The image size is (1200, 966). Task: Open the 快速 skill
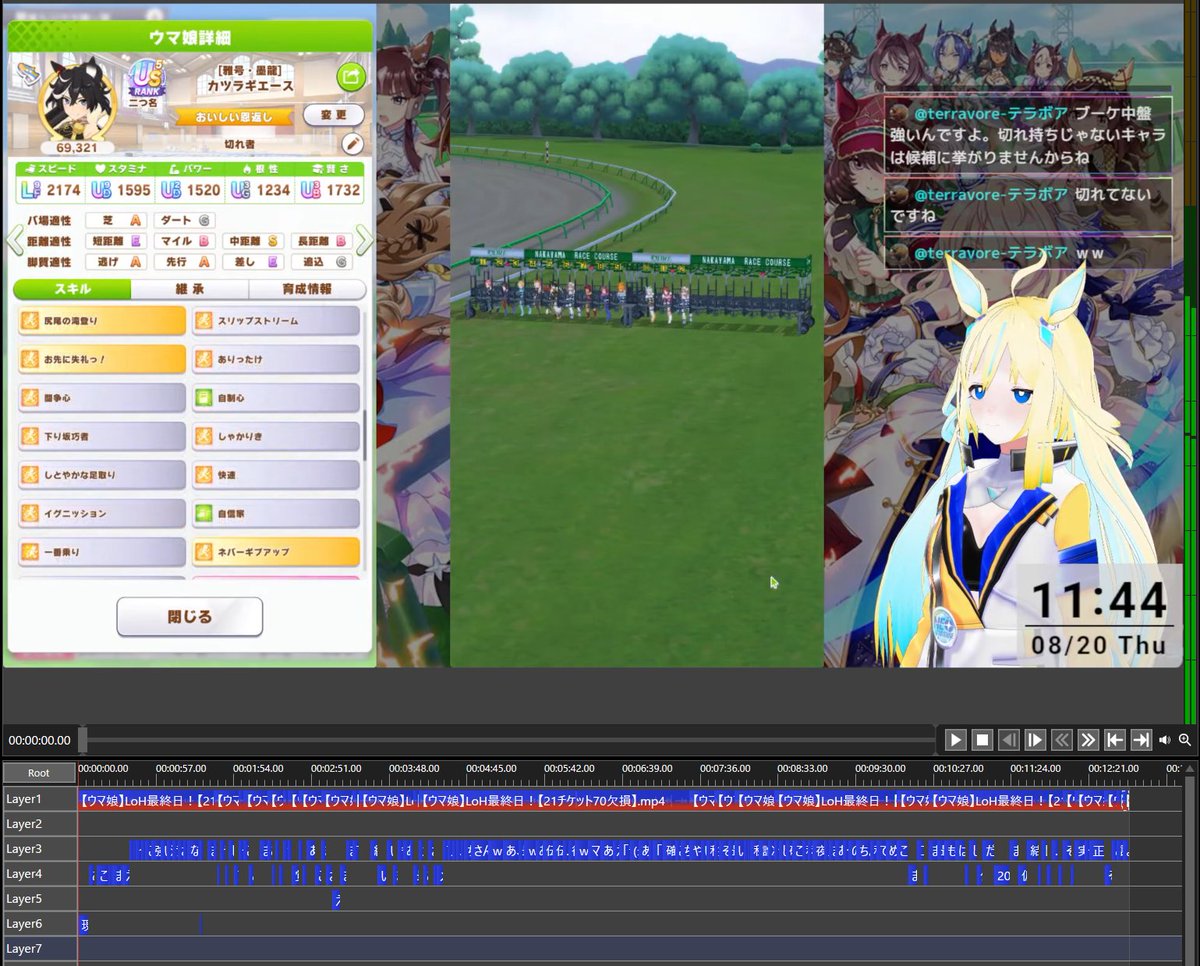pos(275,475)
